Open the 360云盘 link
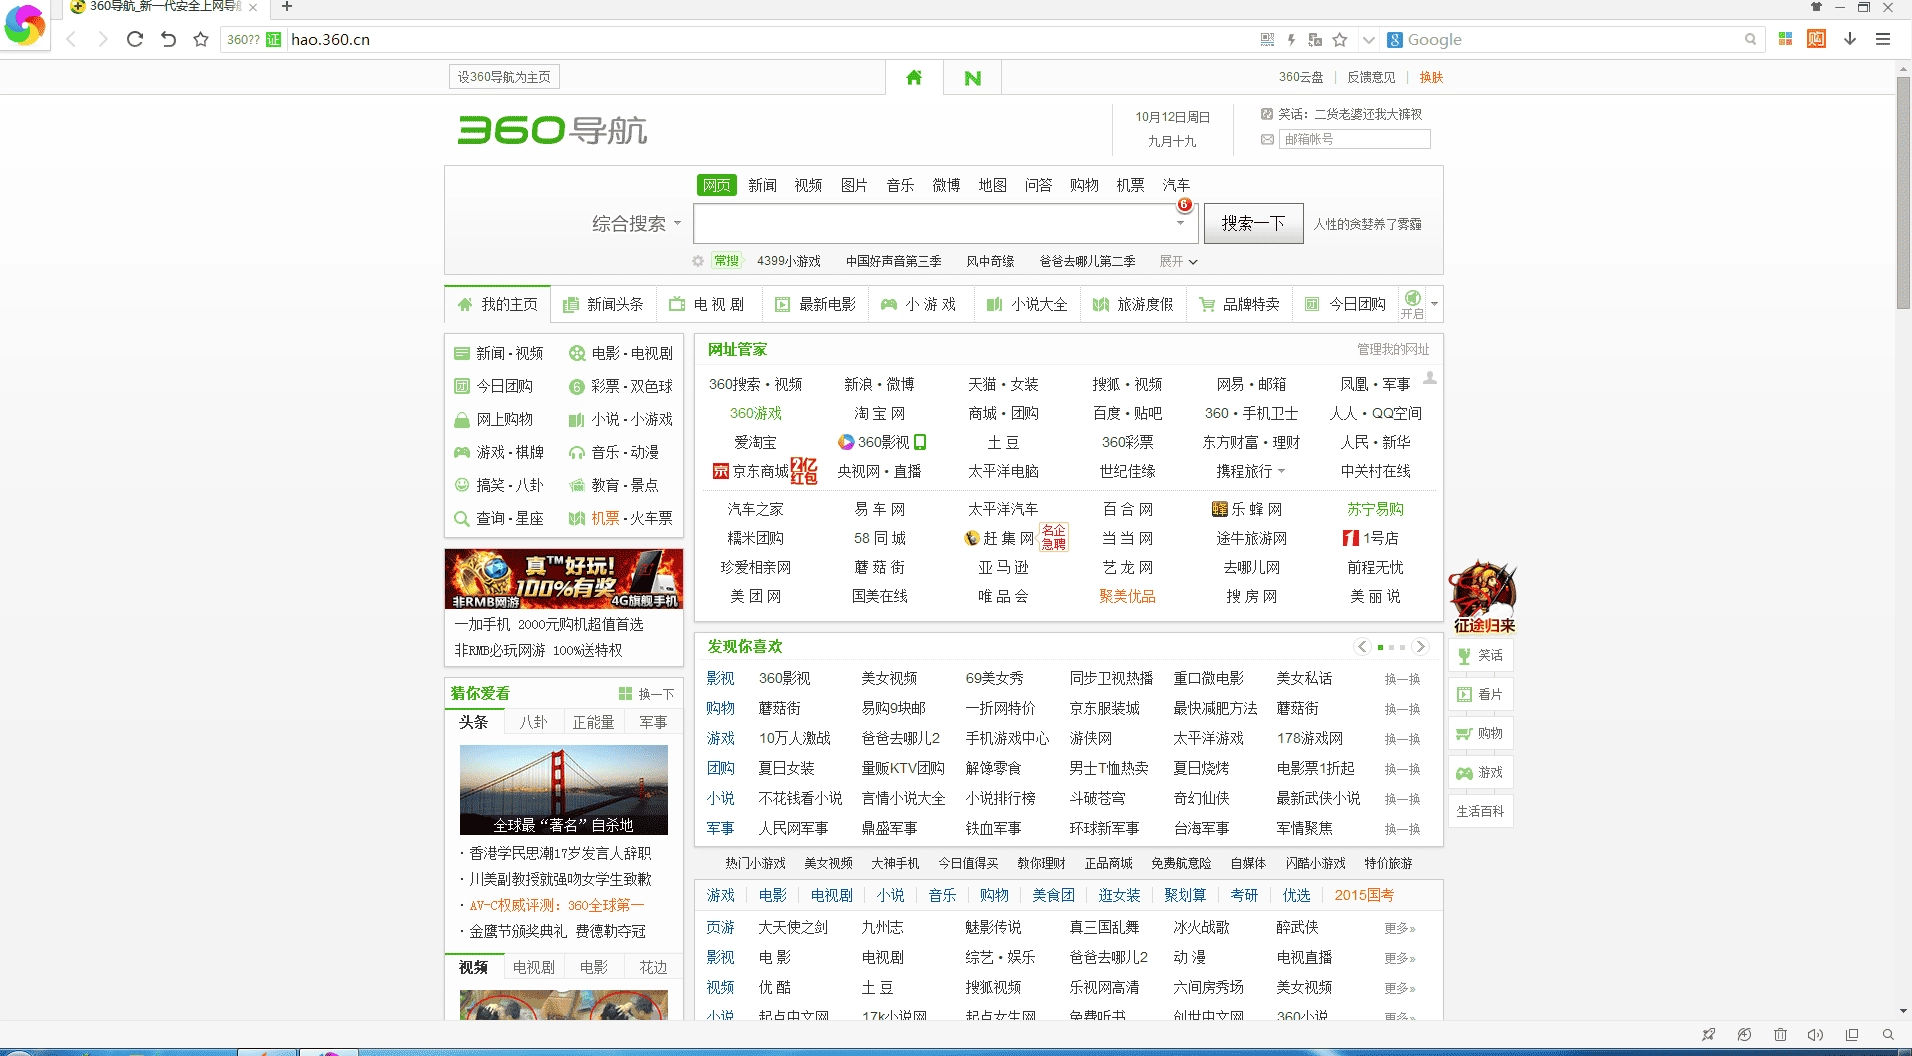1912x1056 pixels. point(1300,77)
